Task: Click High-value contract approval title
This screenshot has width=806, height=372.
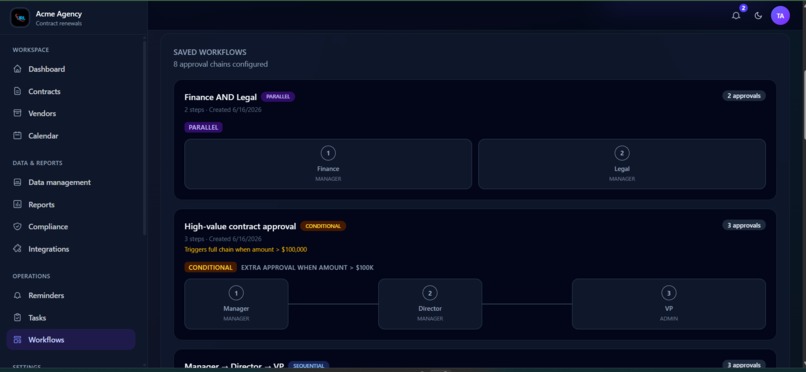Action: [x=240, y=227]
